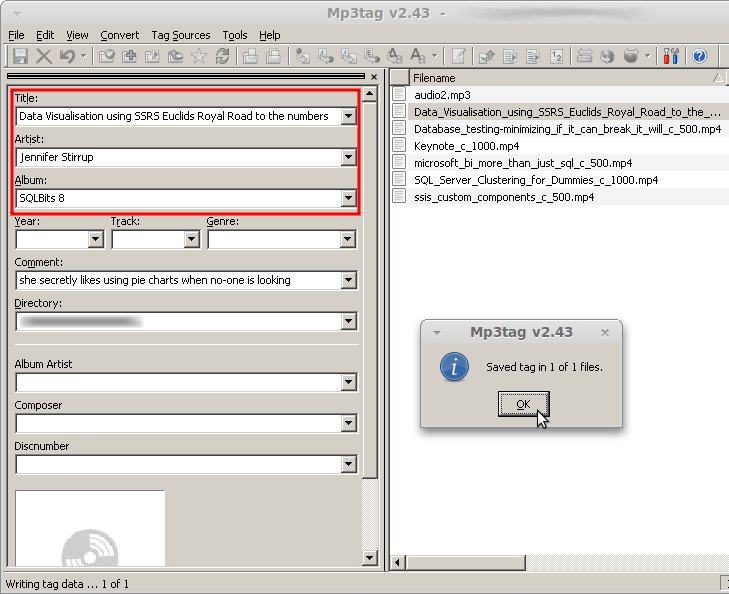Screen dimensions: 729x594
Task: Open the Tools menu
Action: pos(235,35)
